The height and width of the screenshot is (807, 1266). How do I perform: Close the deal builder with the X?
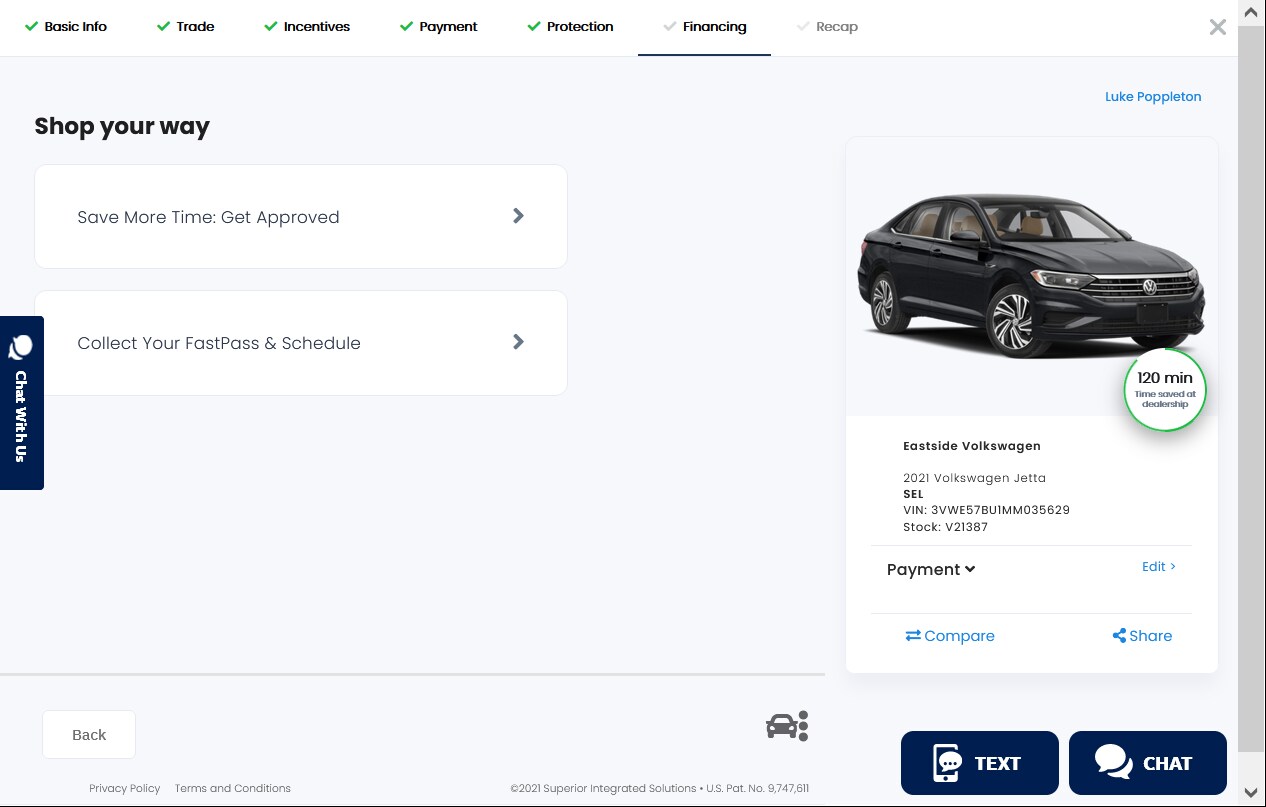(x=1217, y=27)
